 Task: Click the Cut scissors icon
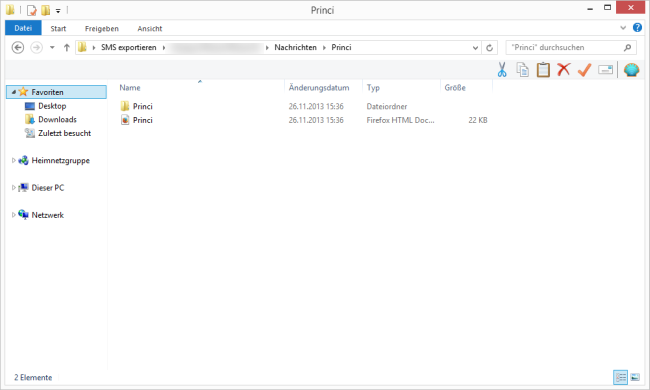pos(502,70)
